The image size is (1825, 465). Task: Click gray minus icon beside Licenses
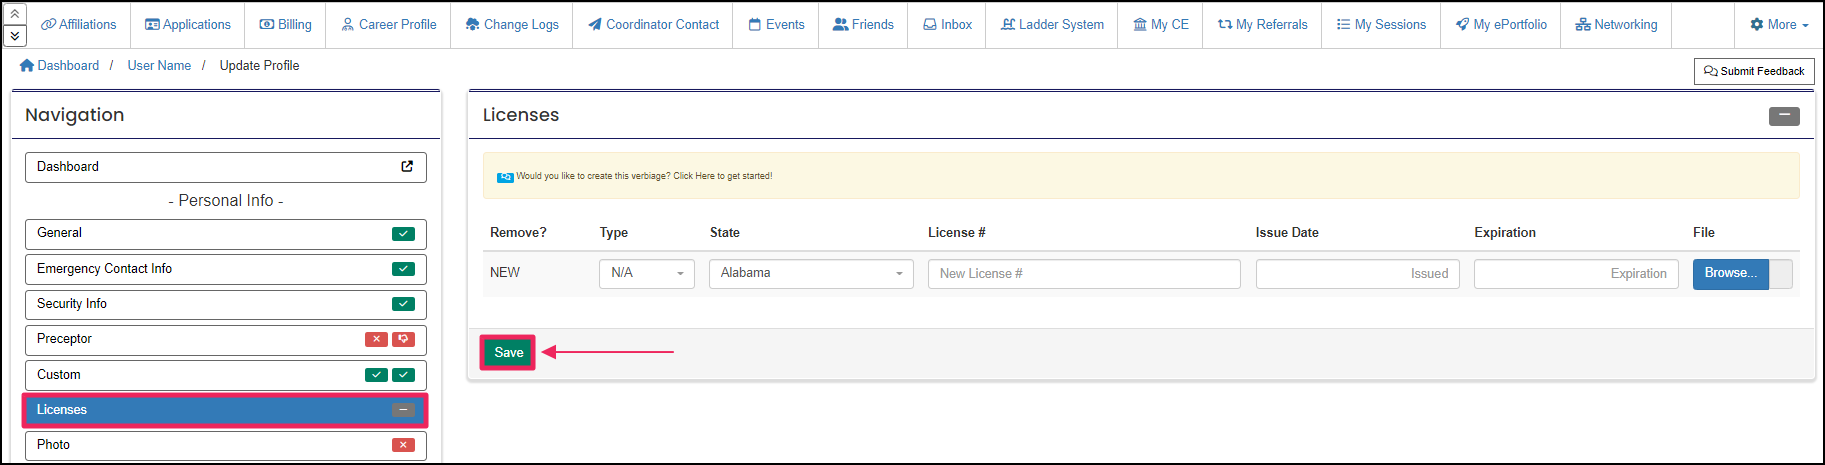403,410
